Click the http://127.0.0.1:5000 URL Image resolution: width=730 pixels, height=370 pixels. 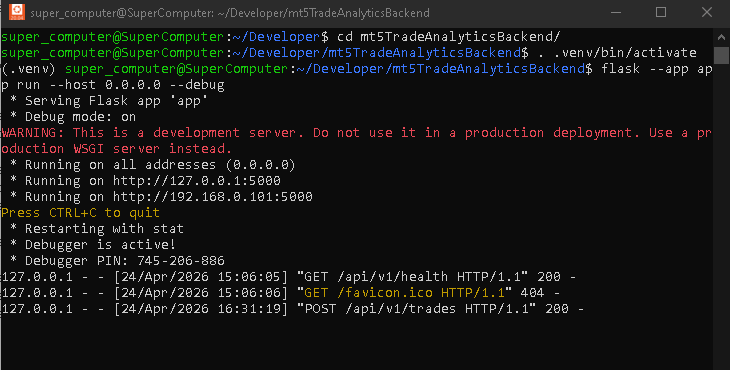(197, 181)
